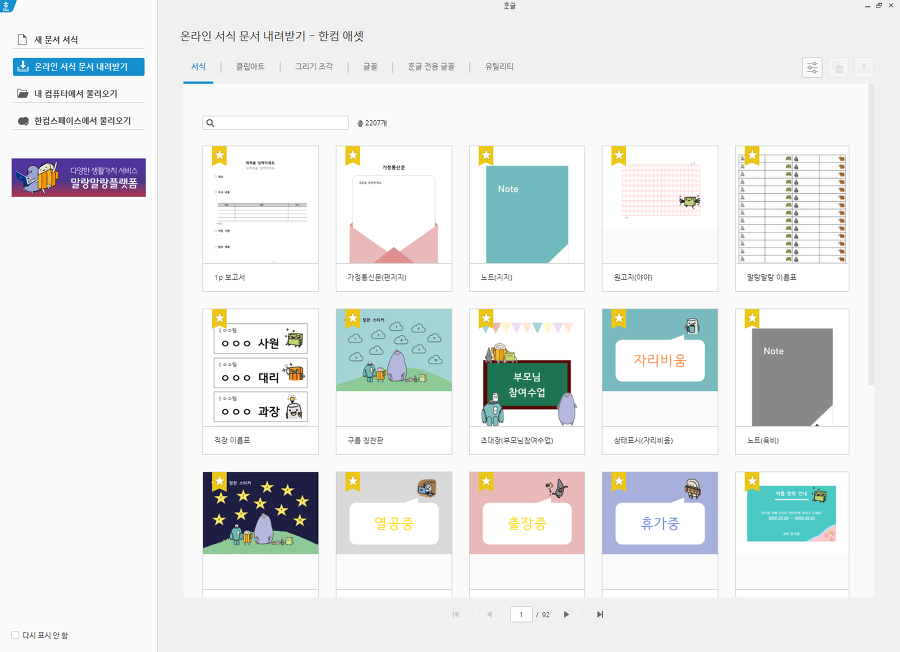Viewport: 900px width, 652px height.
Task: Minimize the 한글 window
Action: pos(867,5)
